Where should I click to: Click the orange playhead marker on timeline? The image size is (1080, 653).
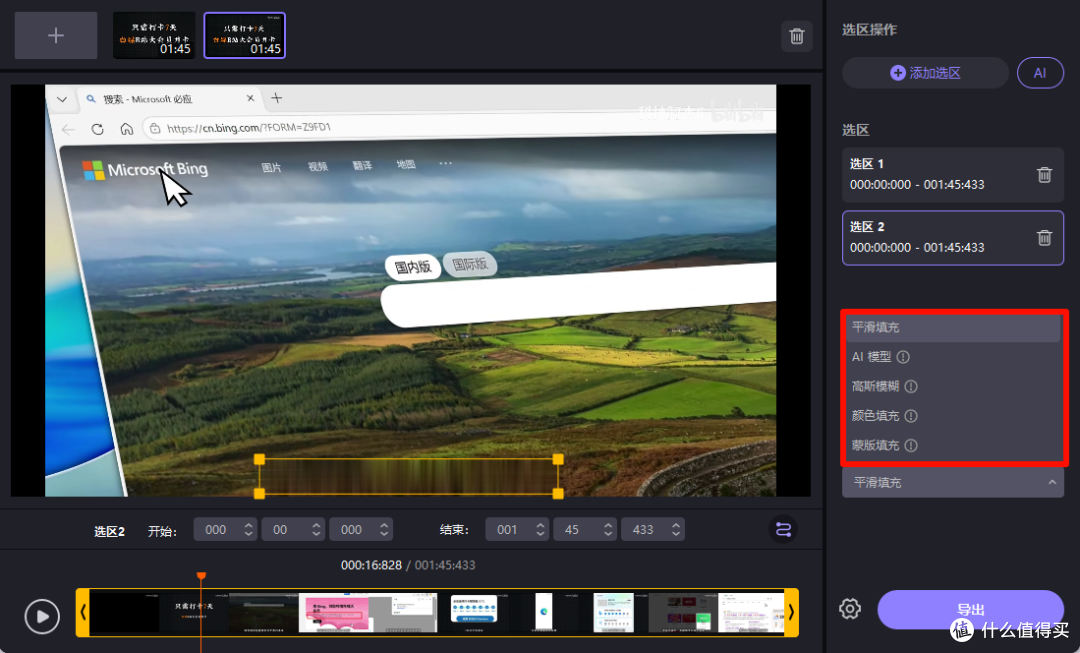(x=201, y=576)
